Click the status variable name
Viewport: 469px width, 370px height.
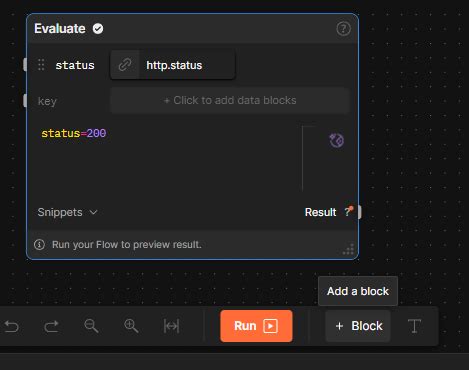[x=75, y=65]
